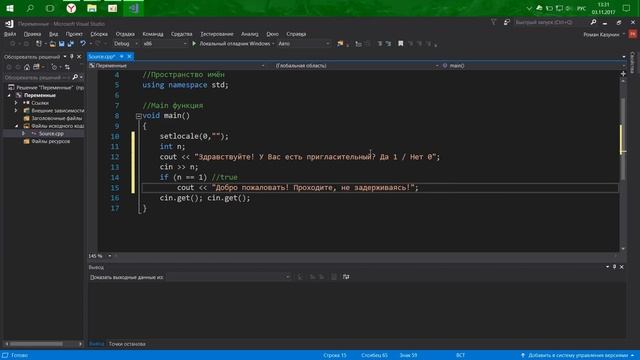The height and width of the screenshot is (360, 640).
Task: Click the editor vertical scrollbar thumb
Action: 623,139
